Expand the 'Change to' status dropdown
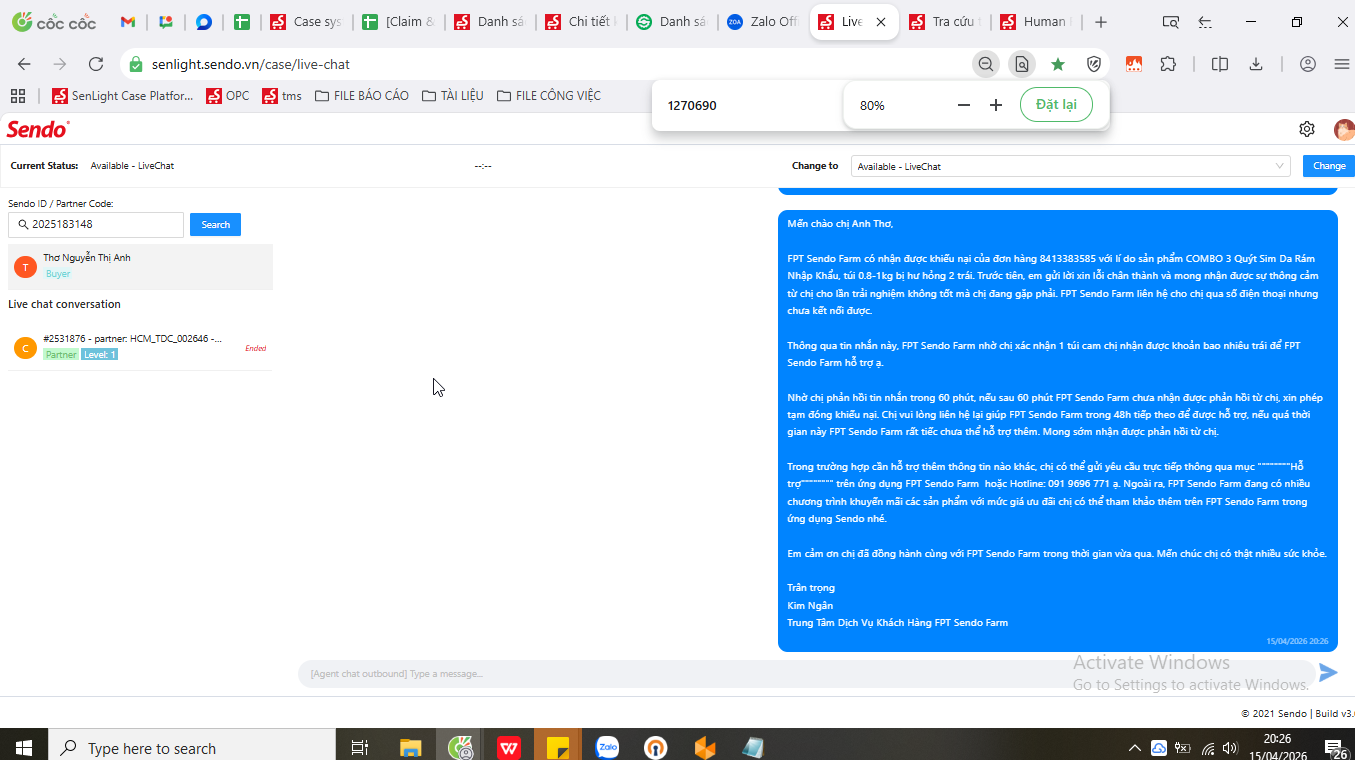Viewport: 1355px width, 760px height. 1071,166
